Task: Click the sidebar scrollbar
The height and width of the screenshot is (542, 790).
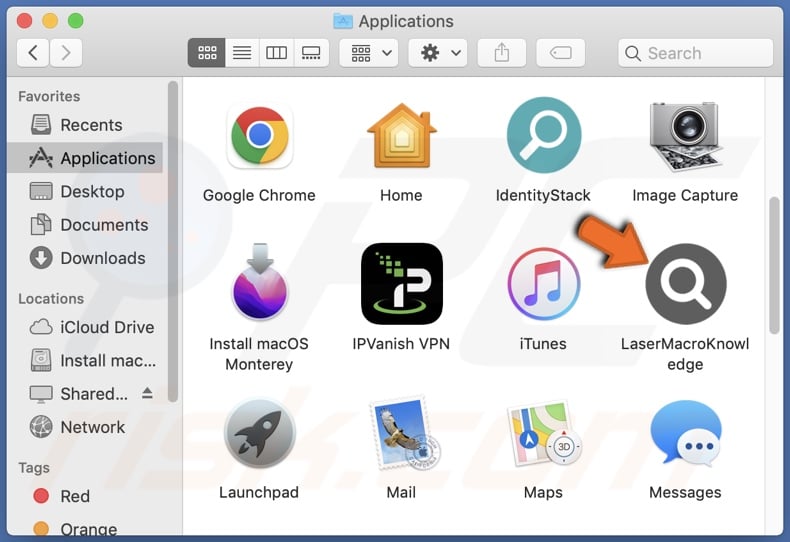Action: click(x=173, y=242)
